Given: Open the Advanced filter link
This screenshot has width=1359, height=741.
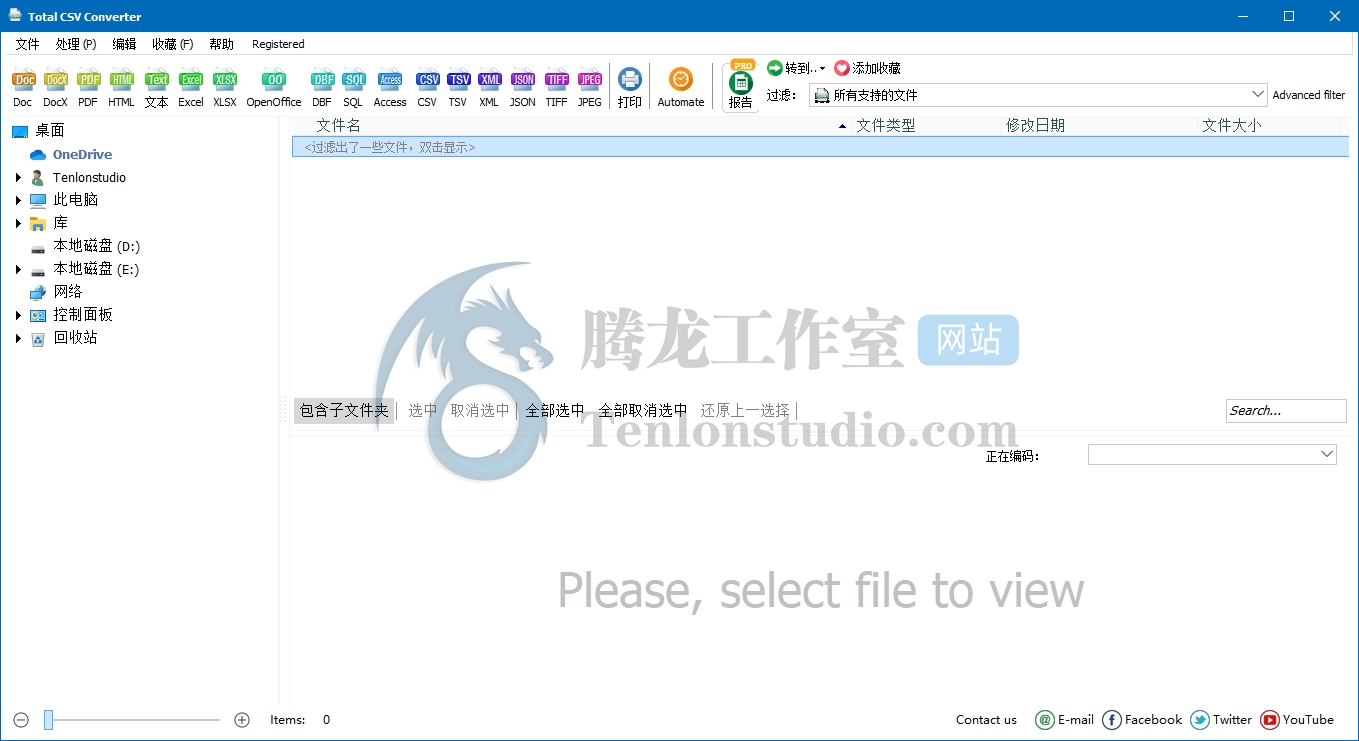Looking at the screenshot, I should [1308, 95].
